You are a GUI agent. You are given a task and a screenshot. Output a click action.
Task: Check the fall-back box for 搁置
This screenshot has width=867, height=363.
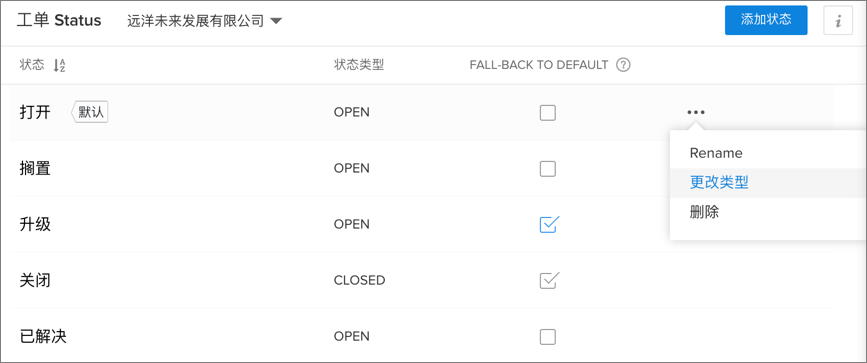[x=547, y=169]
